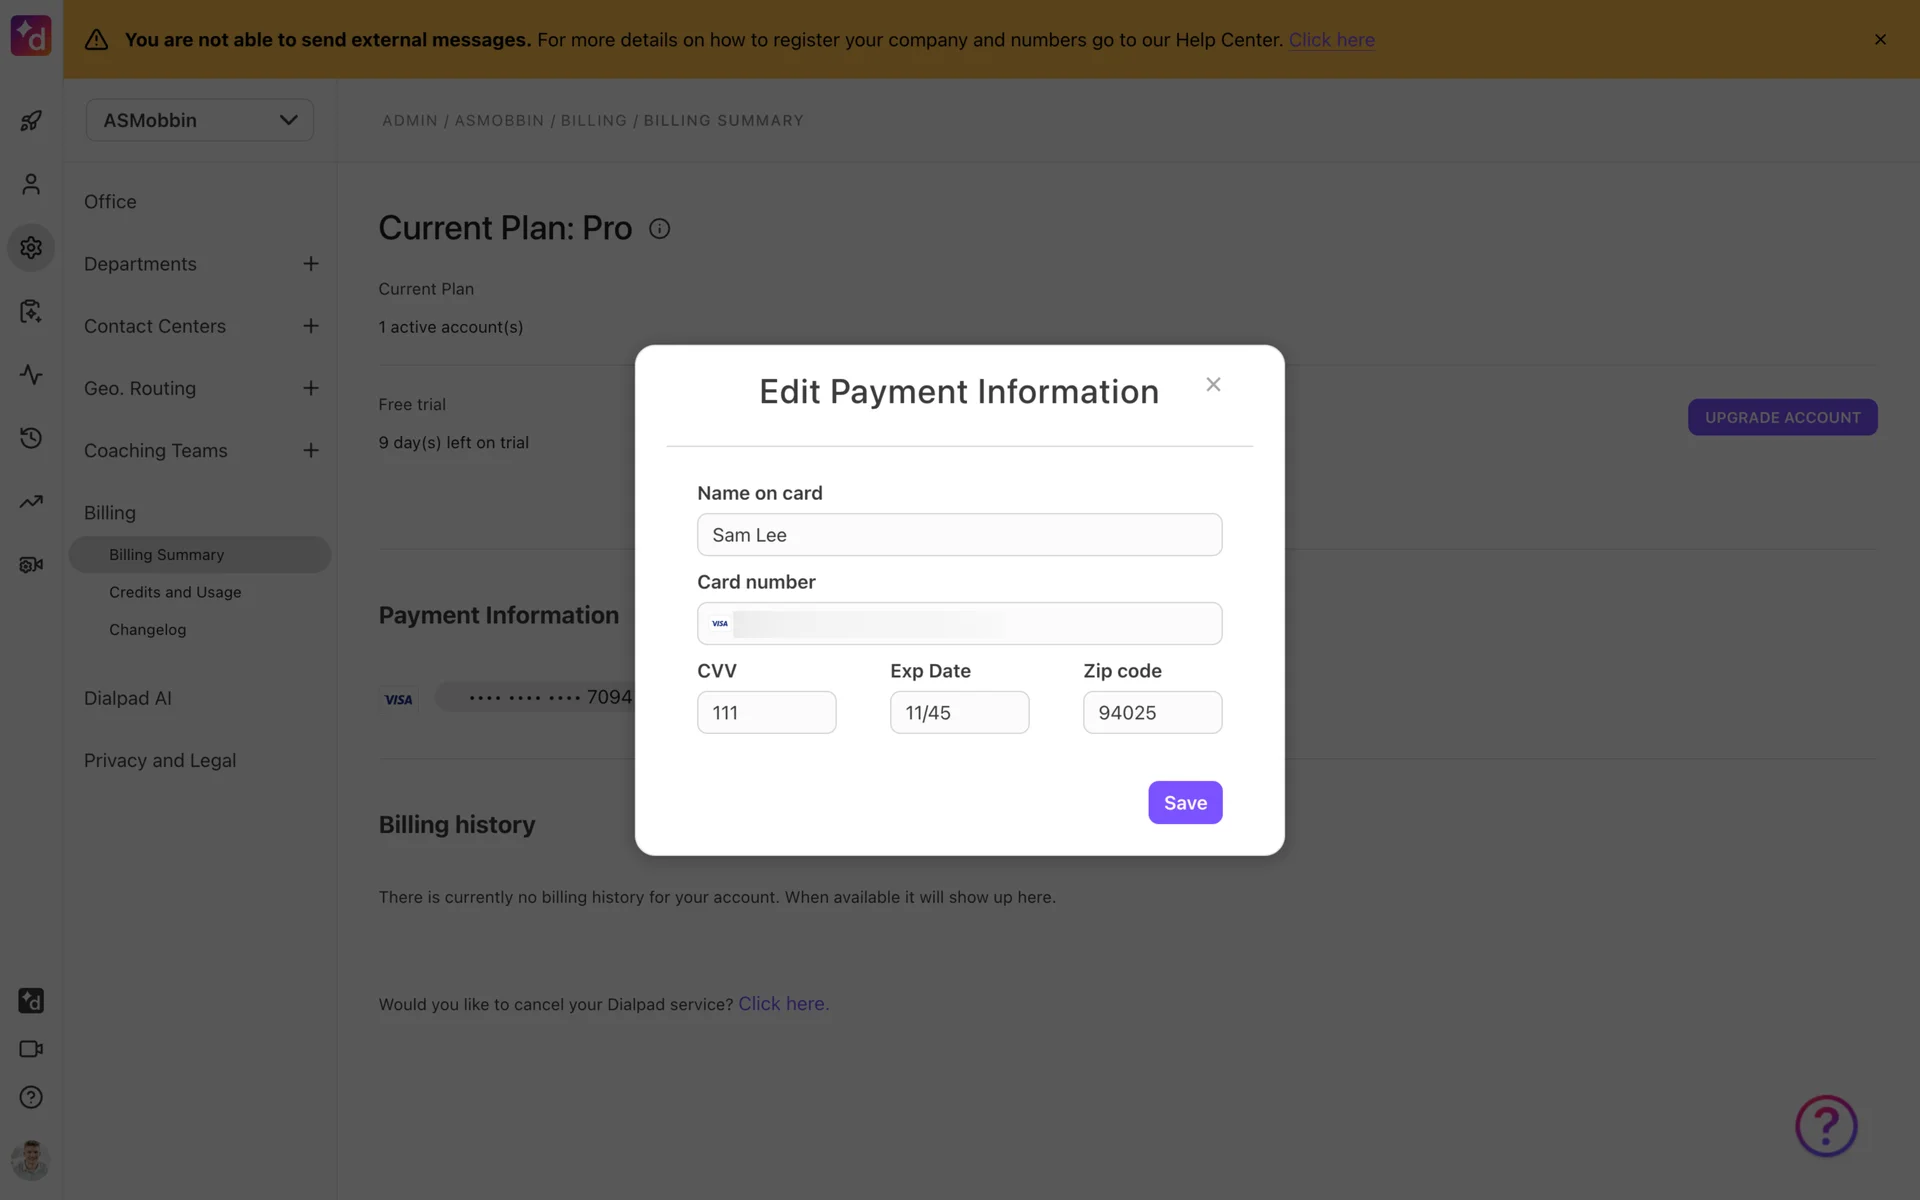The image size is (1920, 1200).
Task: Open the contacts person icon
Action: coord(31,184)
